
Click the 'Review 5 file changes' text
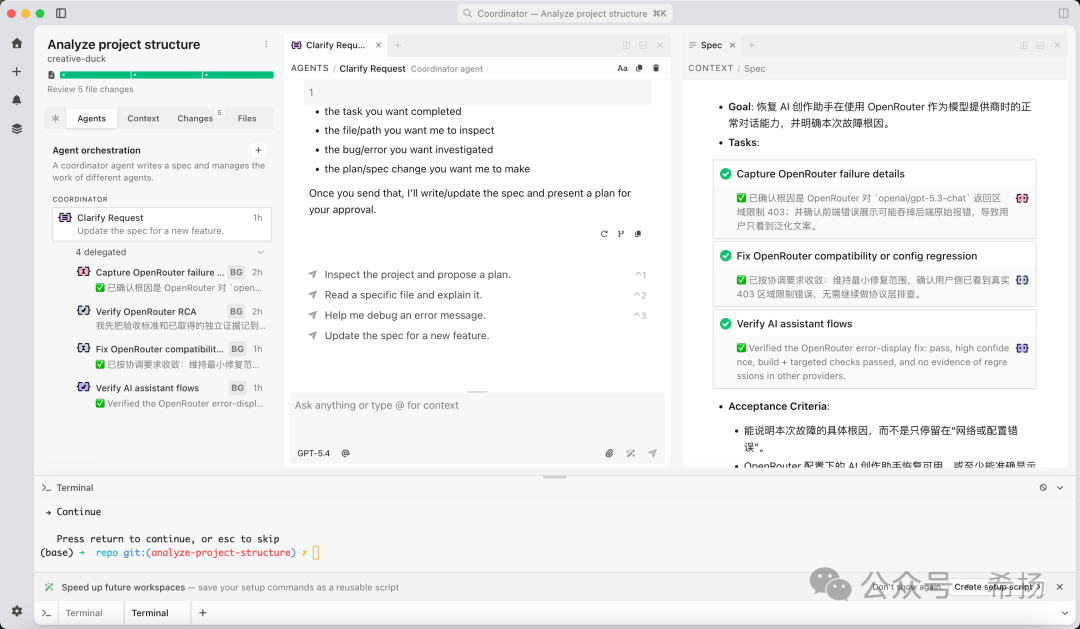(90, 90)
